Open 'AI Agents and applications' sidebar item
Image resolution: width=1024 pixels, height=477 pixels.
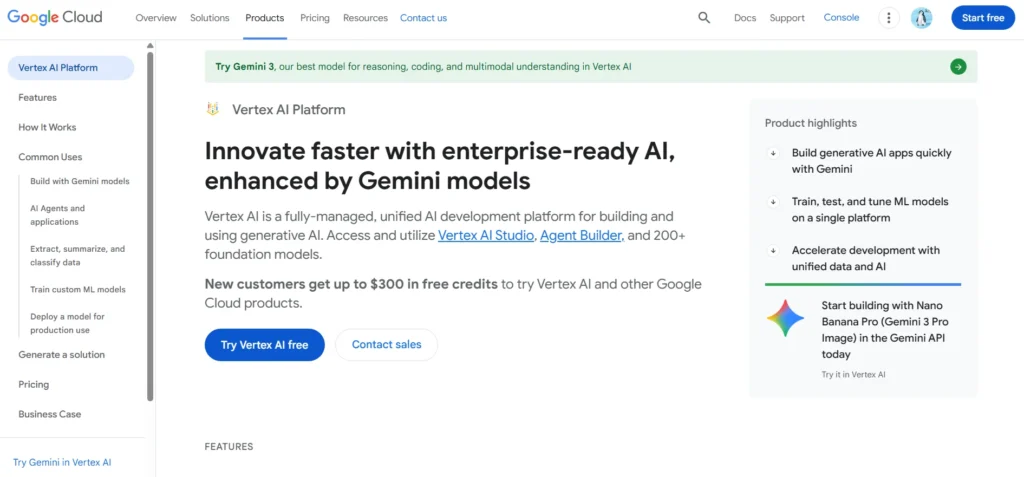point(57,215)
